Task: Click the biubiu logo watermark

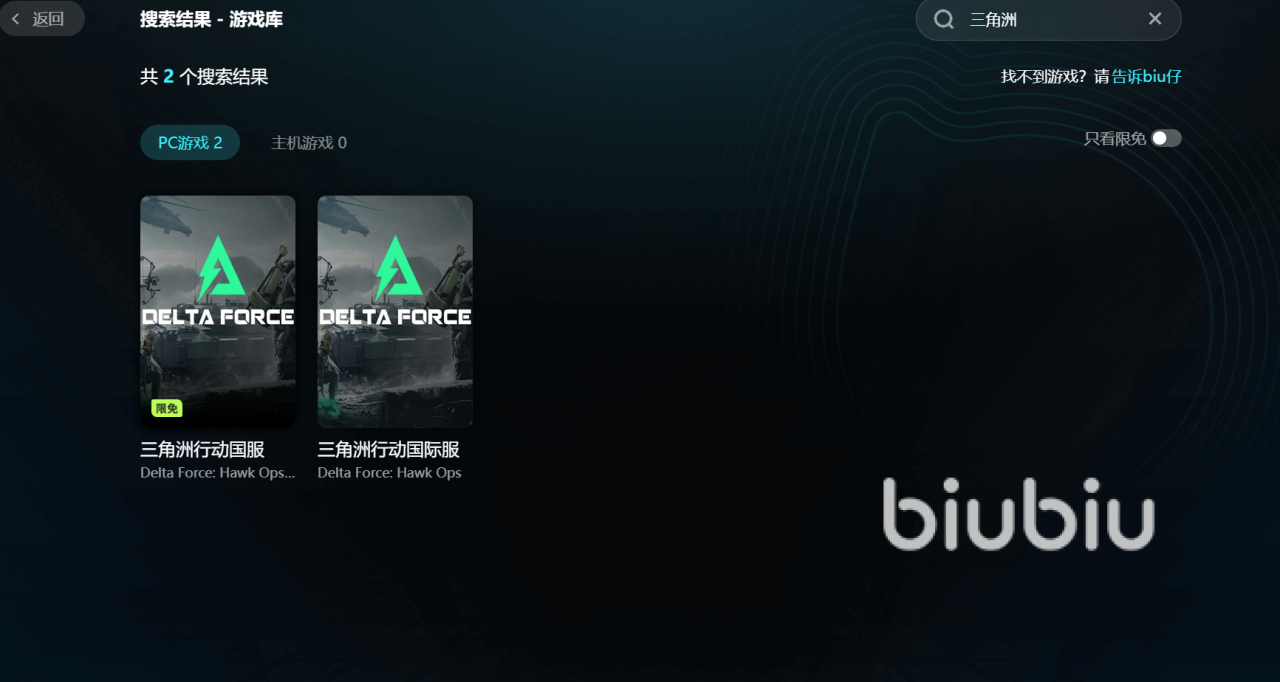Action: (x=1018, y=513)
